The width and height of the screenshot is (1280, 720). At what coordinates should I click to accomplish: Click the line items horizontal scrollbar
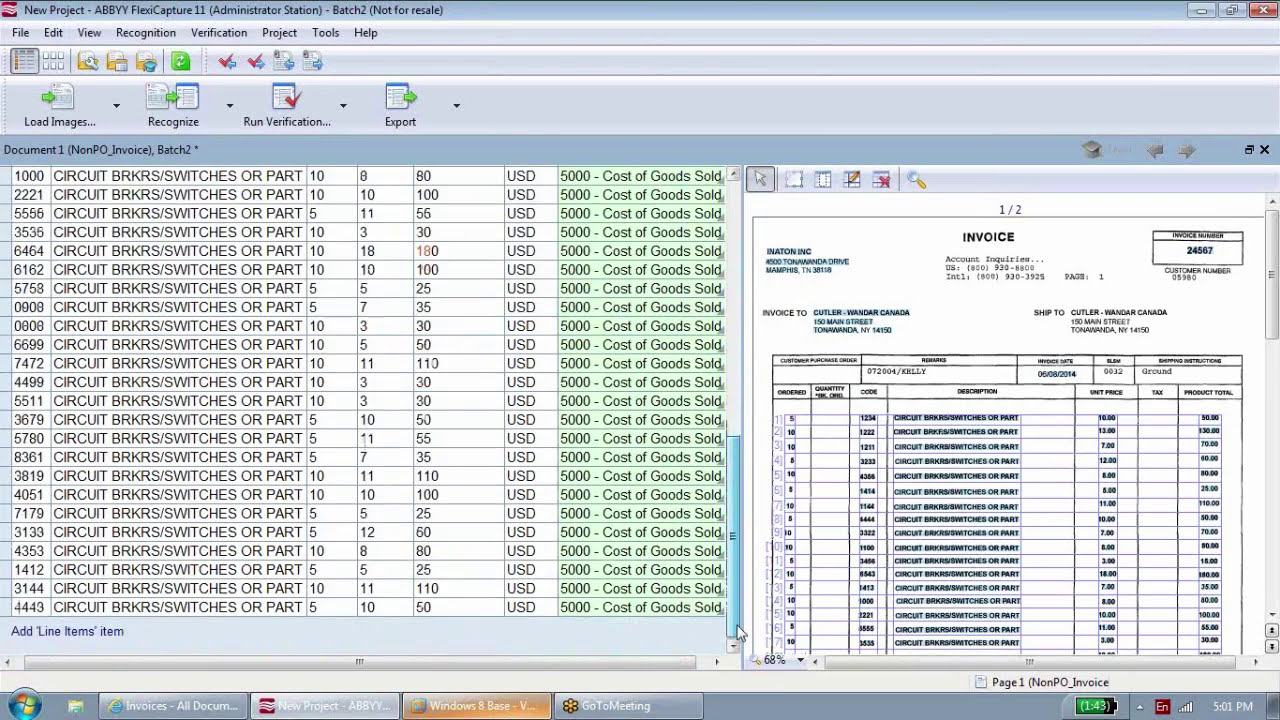coord(360,661)
